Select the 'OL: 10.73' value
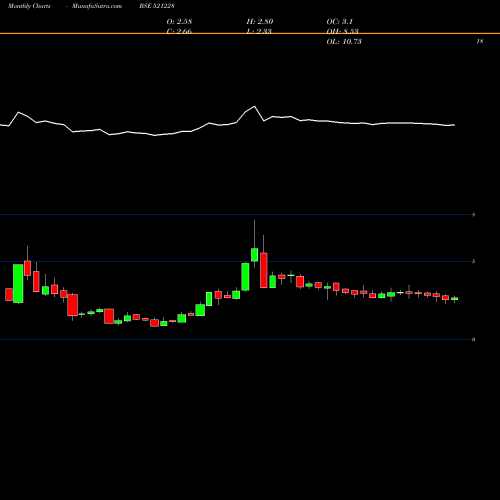This screenshot has height=500, width=500. (x=344, y=42)
